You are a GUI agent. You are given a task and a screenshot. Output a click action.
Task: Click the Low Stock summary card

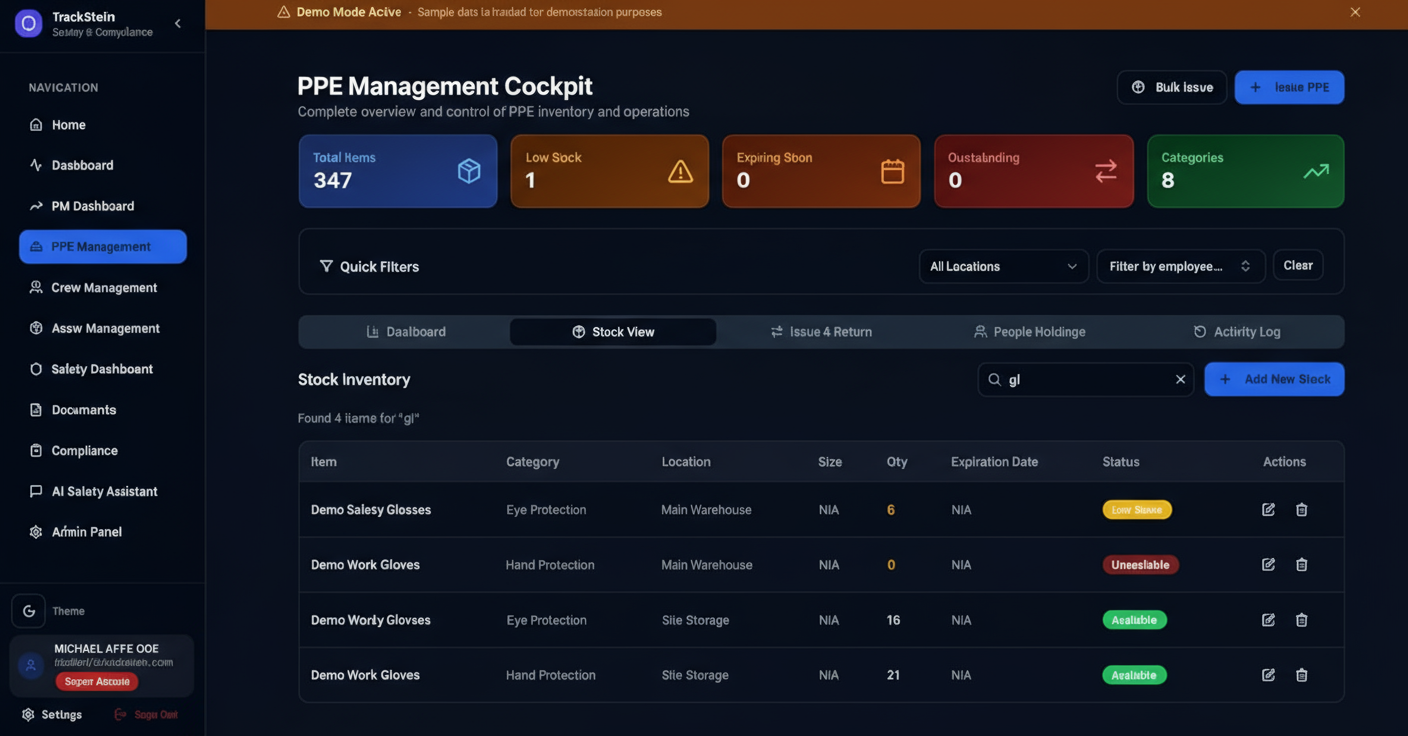[609, 171]
